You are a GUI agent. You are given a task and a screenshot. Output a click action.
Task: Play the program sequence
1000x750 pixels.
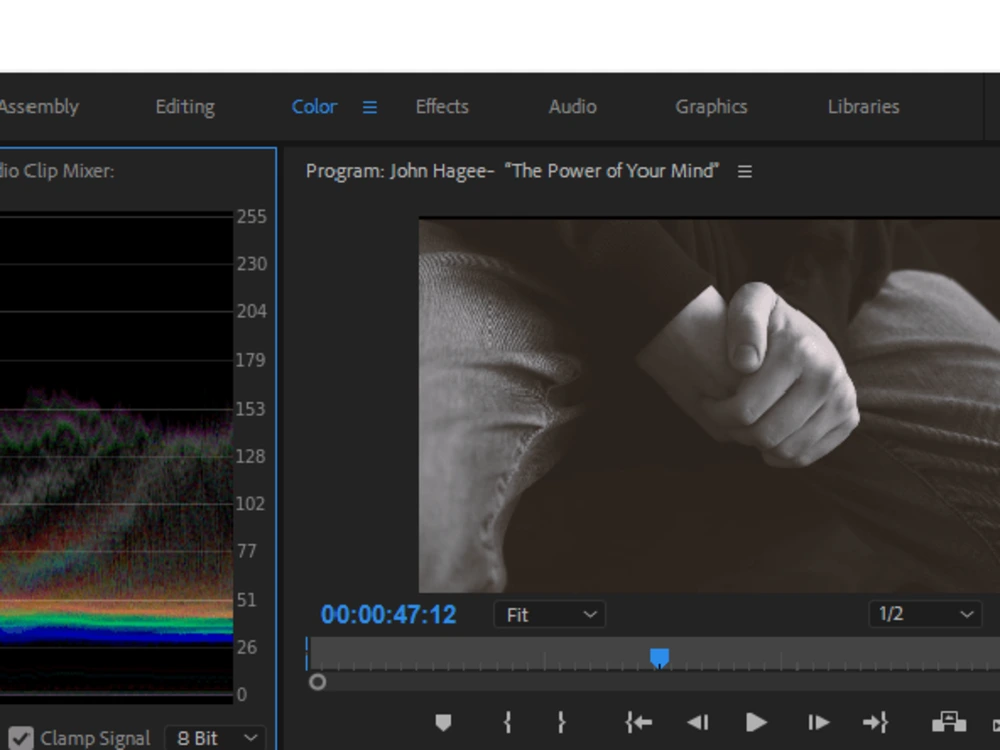[756, 723]
